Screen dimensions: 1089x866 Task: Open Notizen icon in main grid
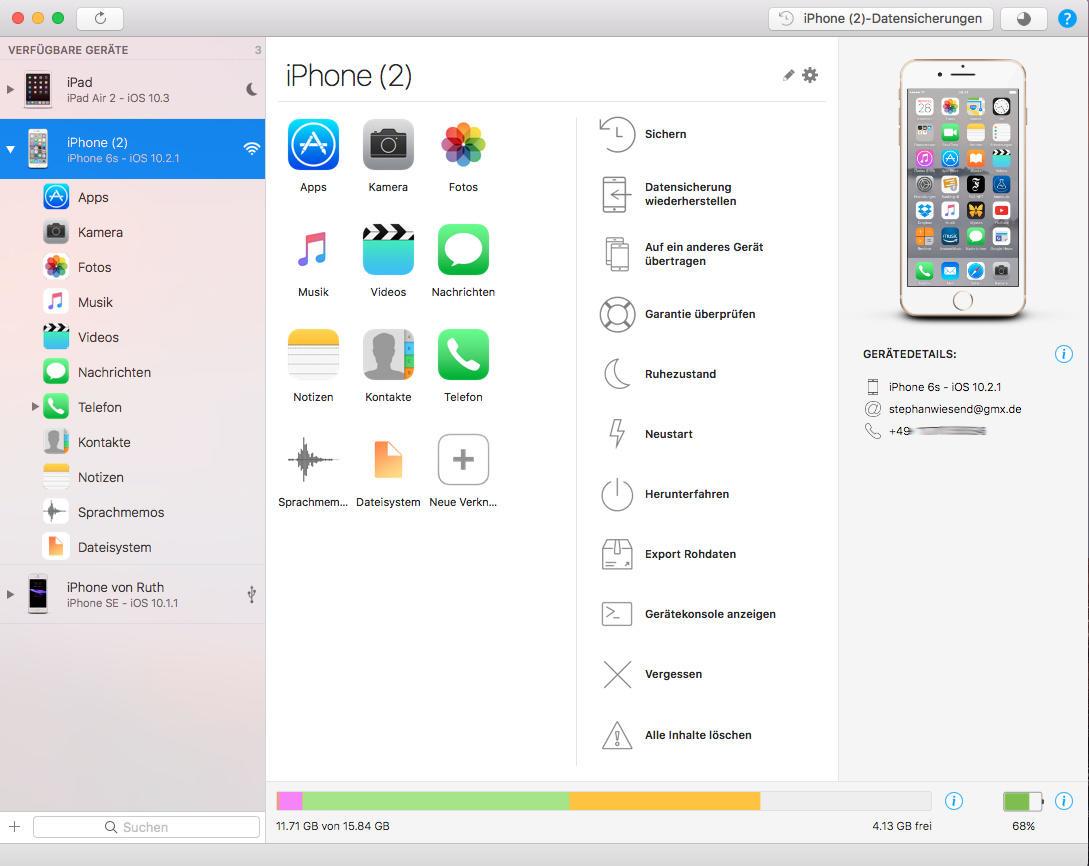point(313,354)
